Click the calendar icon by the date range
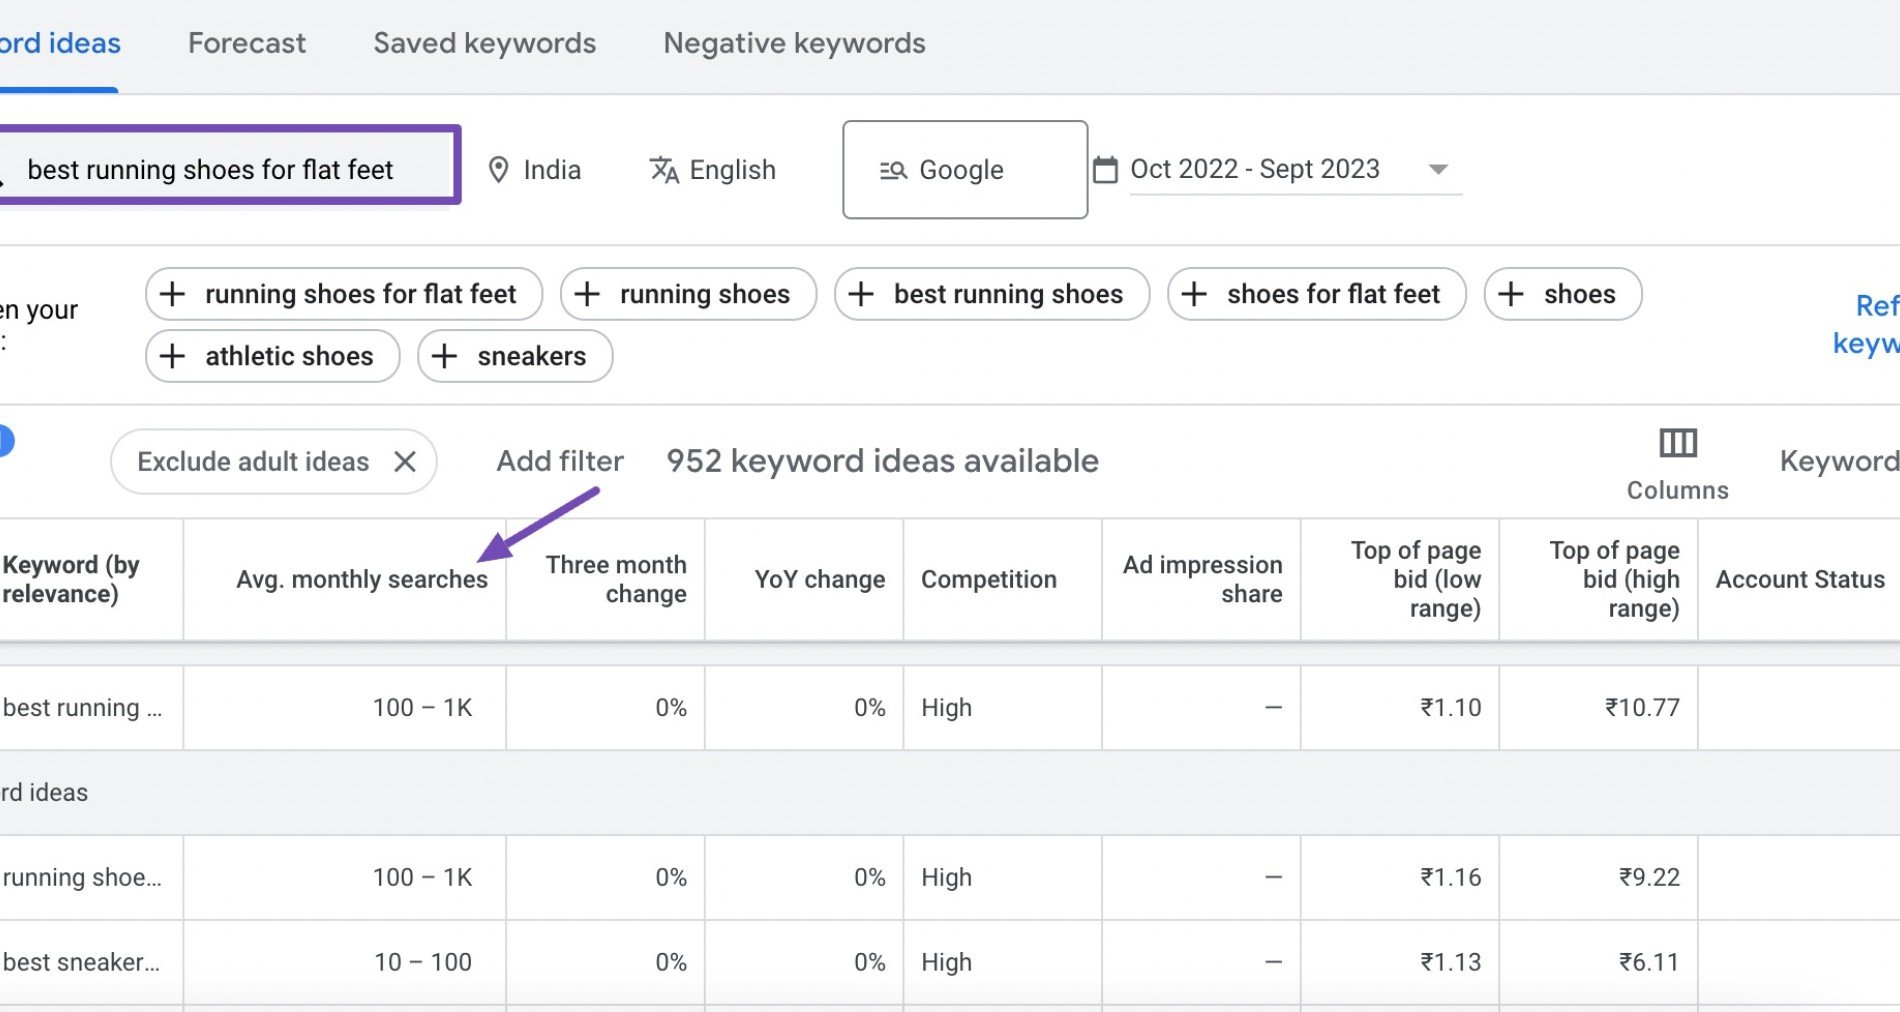Viewport: 1900px width, 1012px height. (x=1105, y=170)
